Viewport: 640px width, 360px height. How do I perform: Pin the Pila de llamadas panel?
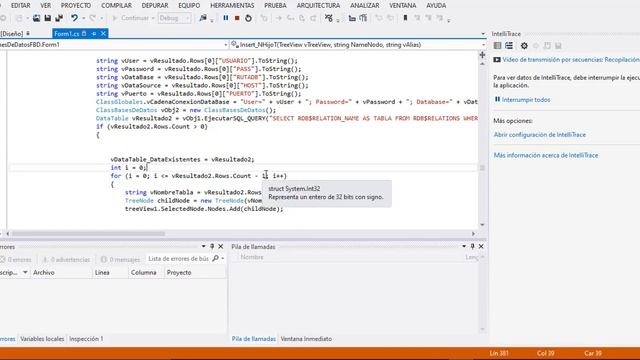(x=472, y=247)
